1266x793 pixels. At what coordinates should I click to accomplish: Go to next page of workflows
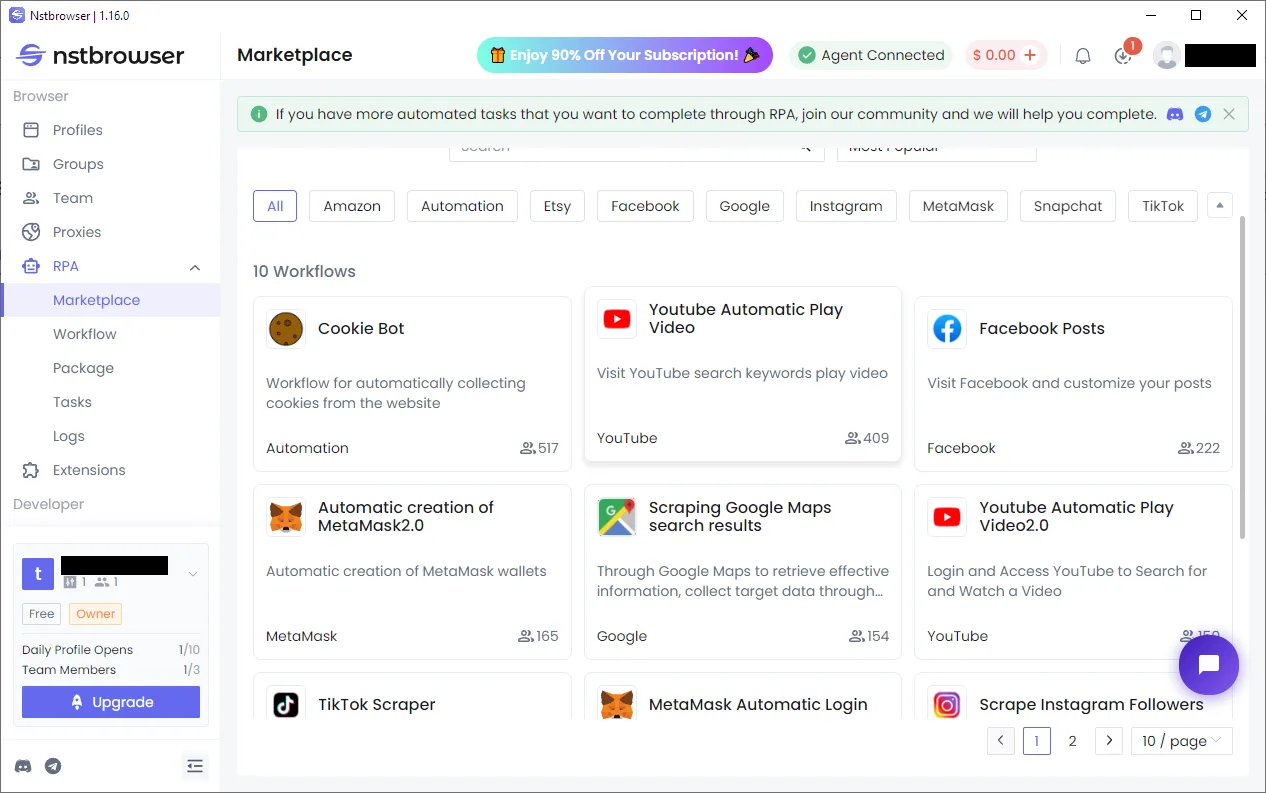(x=1109, y=741)
